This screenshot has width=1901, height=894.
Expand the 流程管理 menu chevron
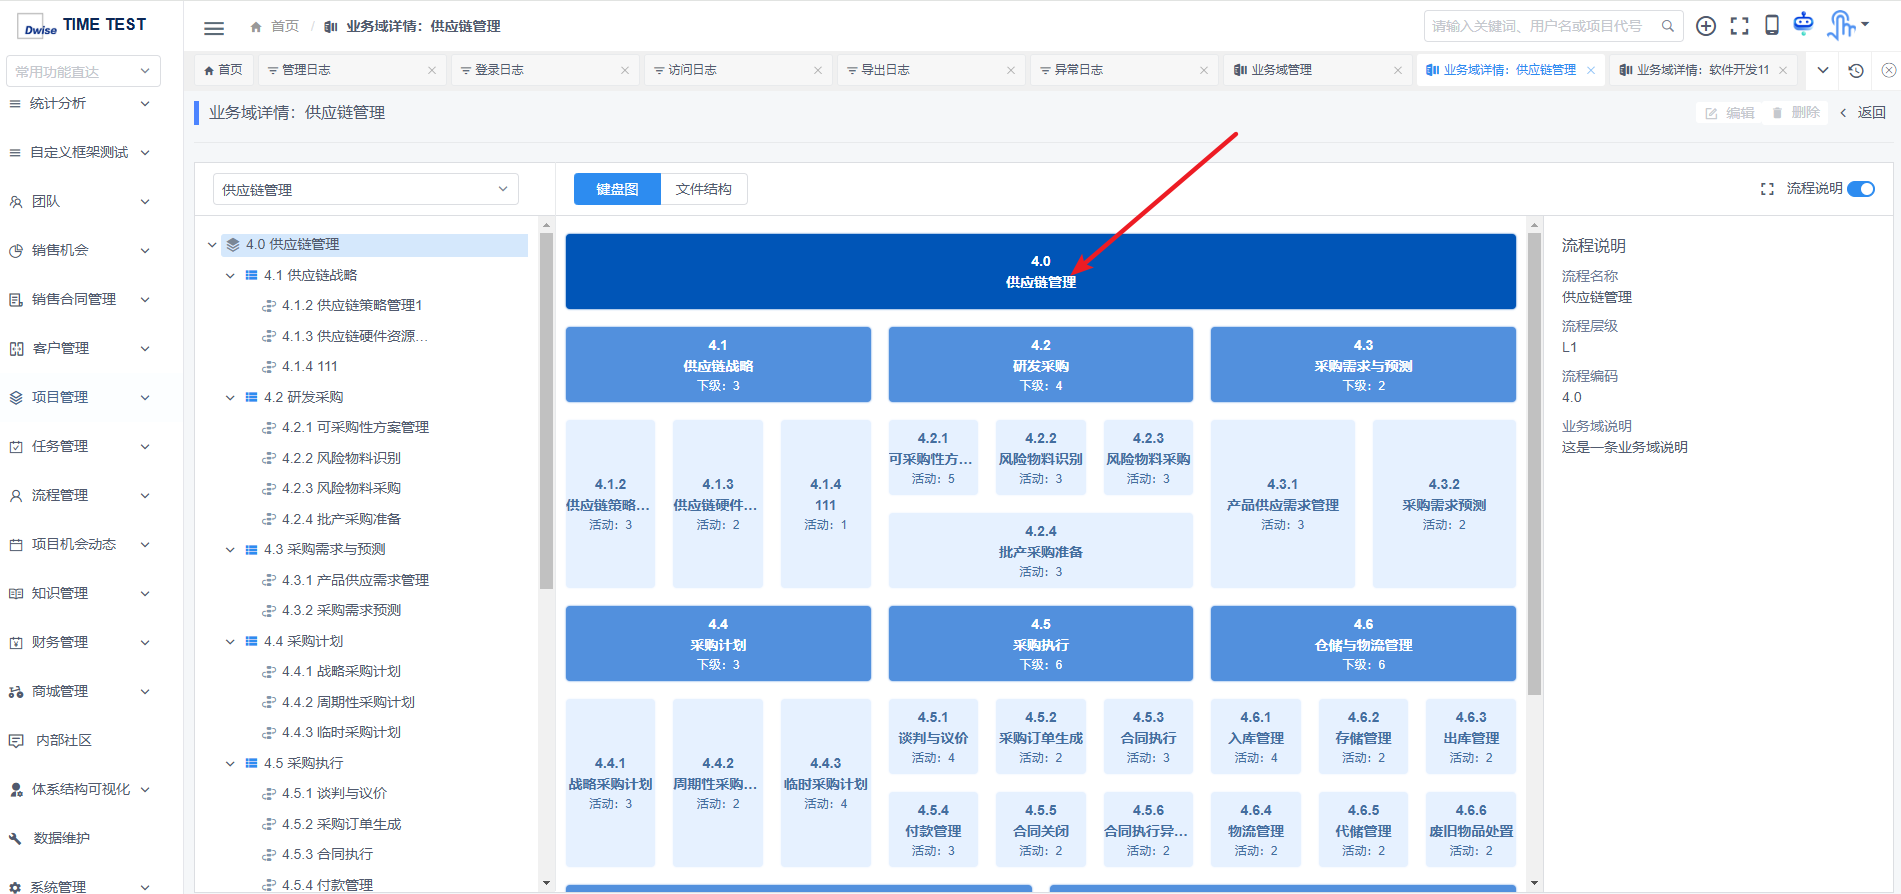145,495
